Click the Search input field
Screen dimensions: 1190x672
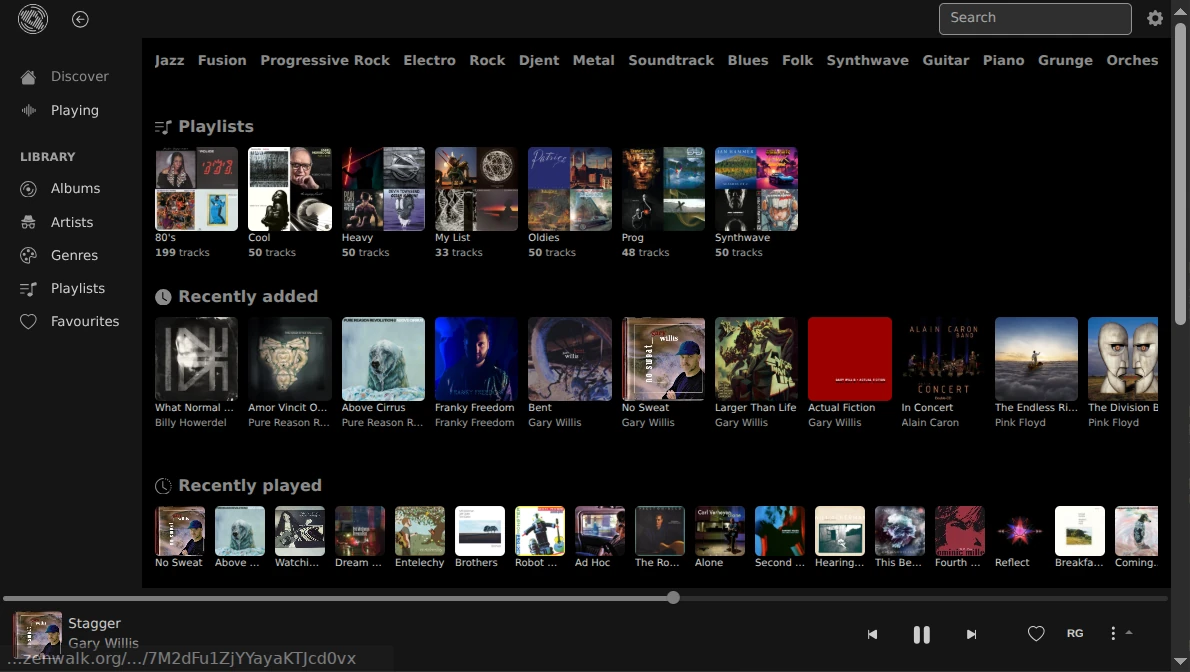pyautogui.click(x=1034, y=18)
